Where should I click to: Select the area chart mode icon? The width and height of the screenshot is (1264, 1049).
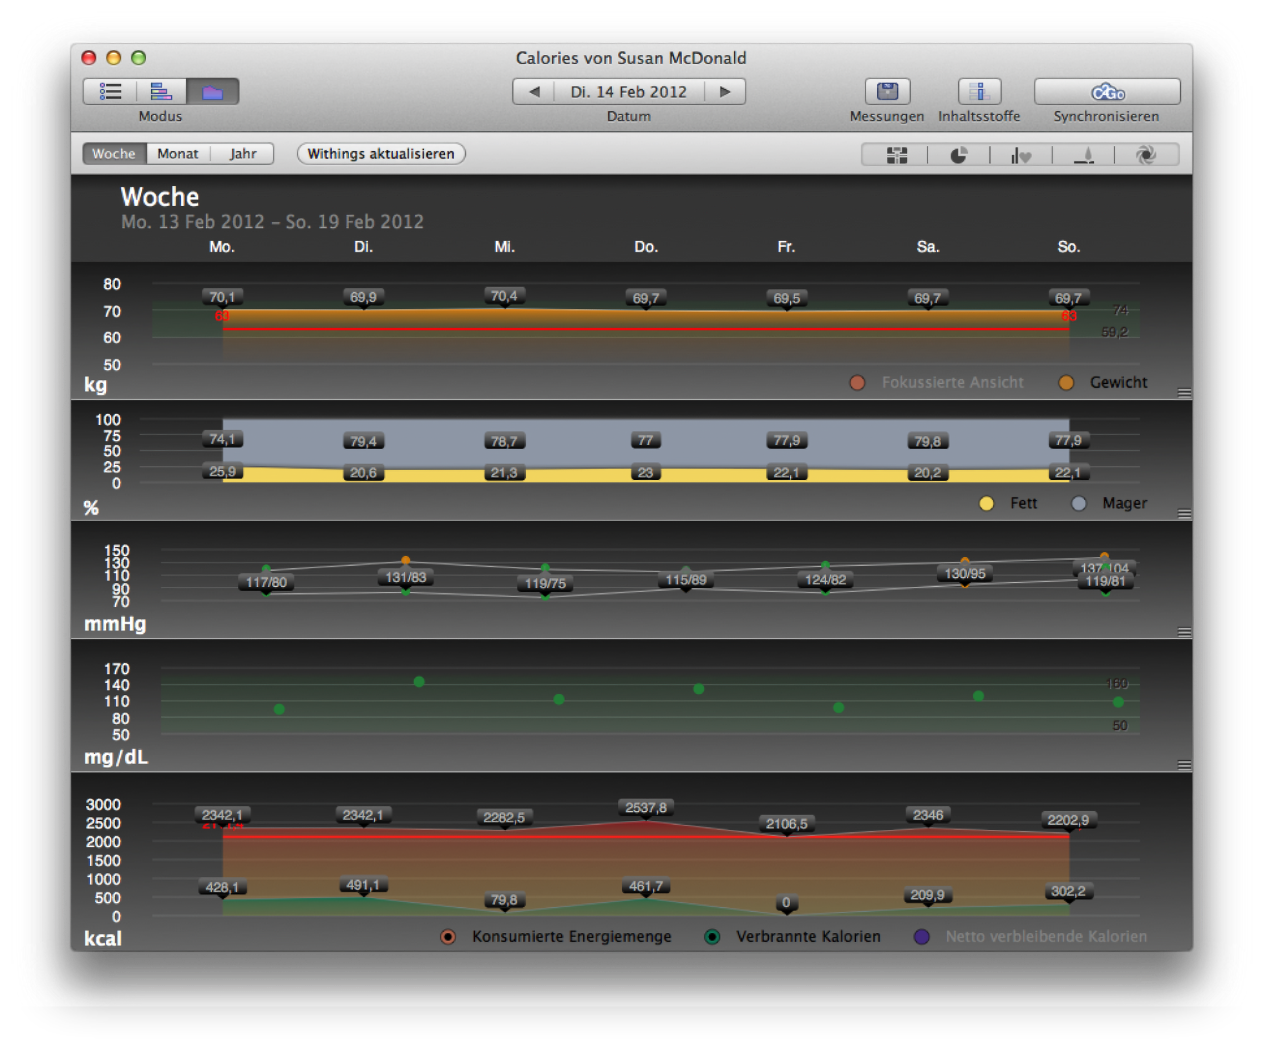(x=212, y=92)
